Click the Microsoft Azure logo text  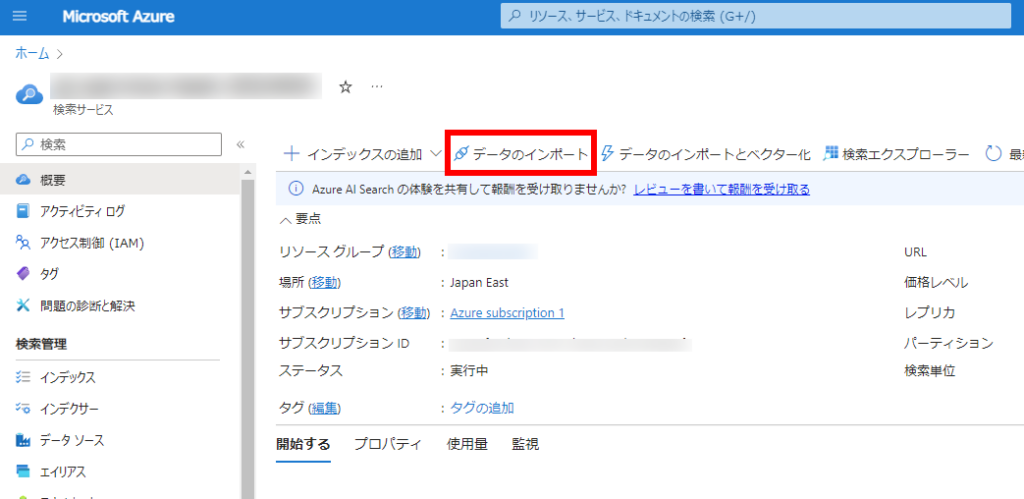pos(118,17)
